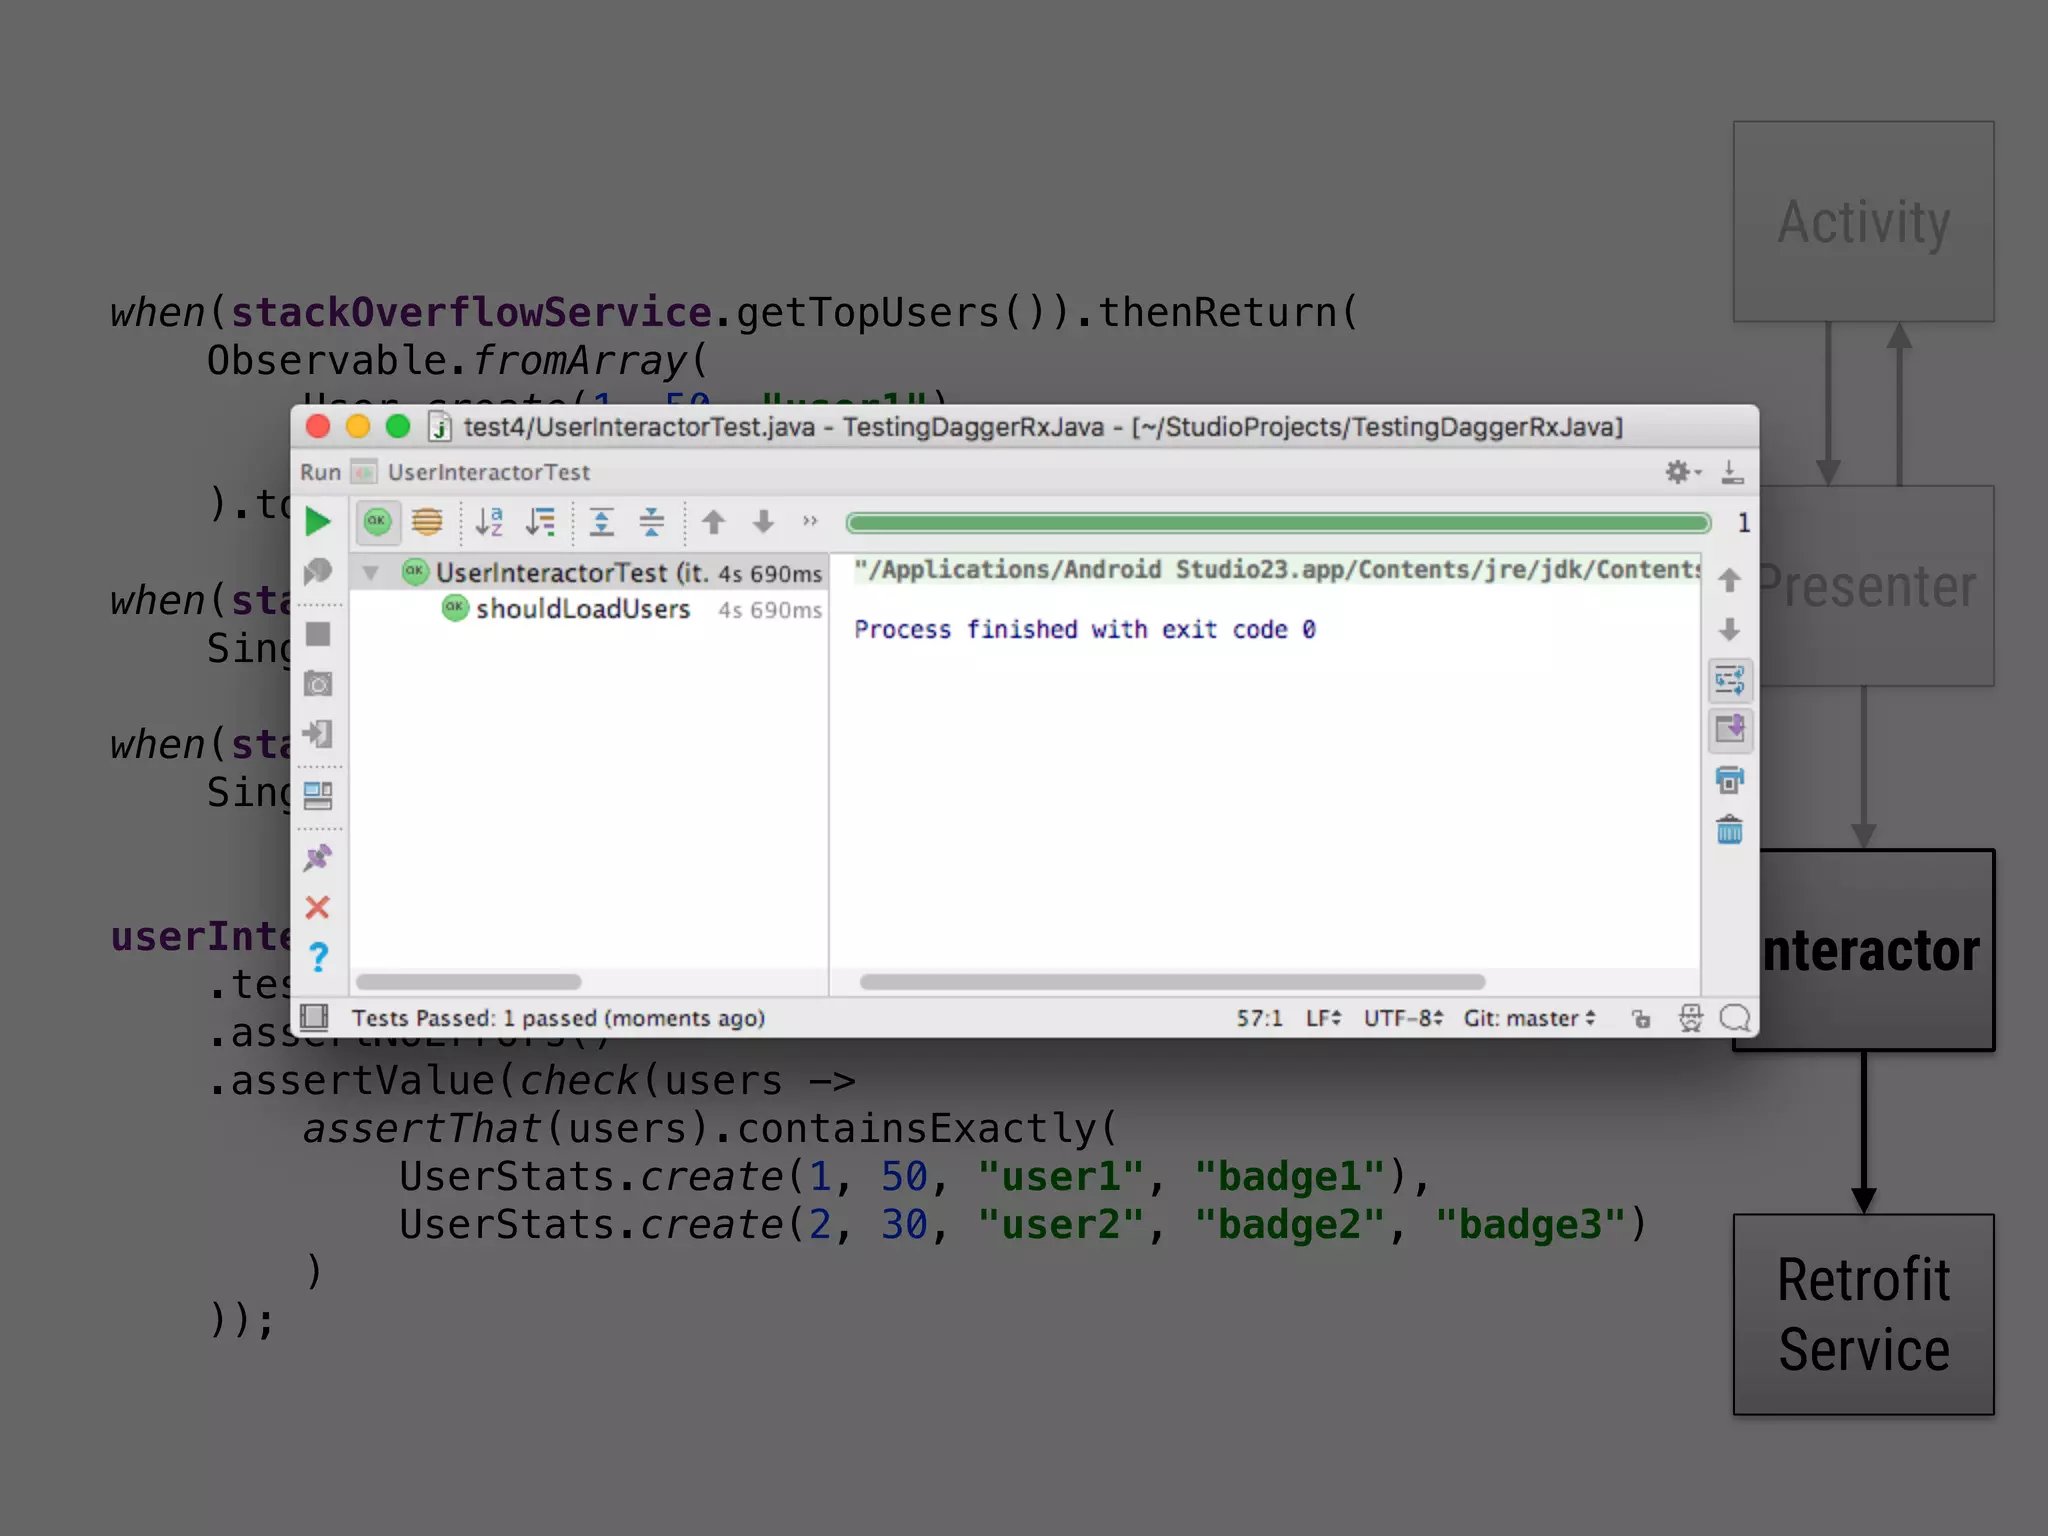Select the UserInteractorTest run tab
Image resolution: width=2048 pixels, height=1536 pixels.
coord(488,472)
